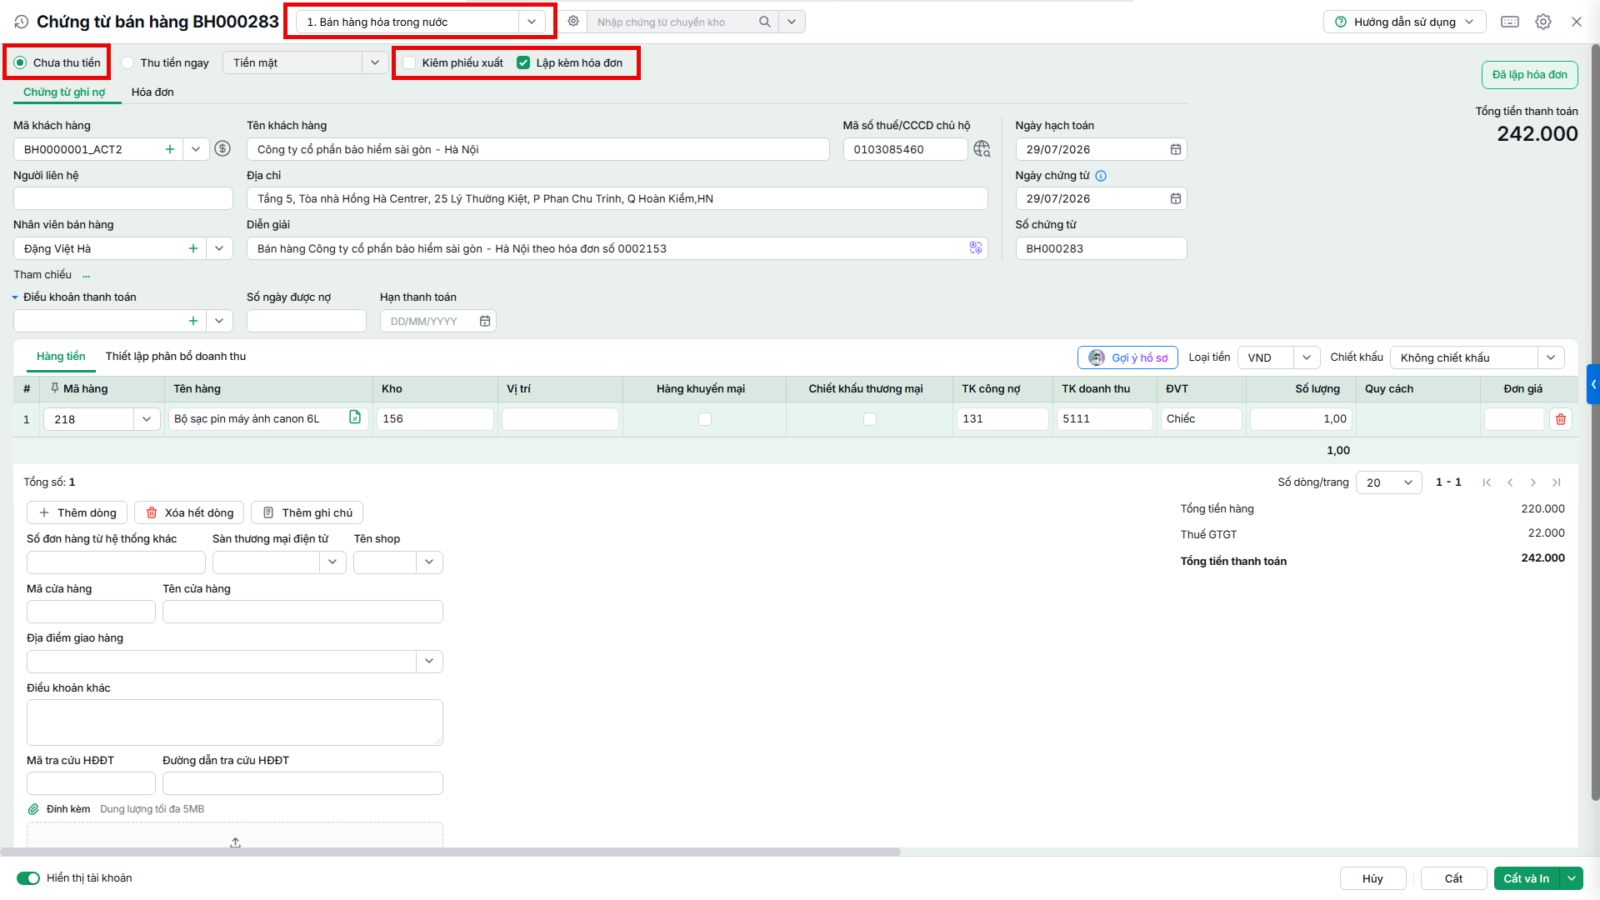1600x900 pixels.
Task: Collapse Điều khoản thanh toán section
Action: [x=15, y=297]
